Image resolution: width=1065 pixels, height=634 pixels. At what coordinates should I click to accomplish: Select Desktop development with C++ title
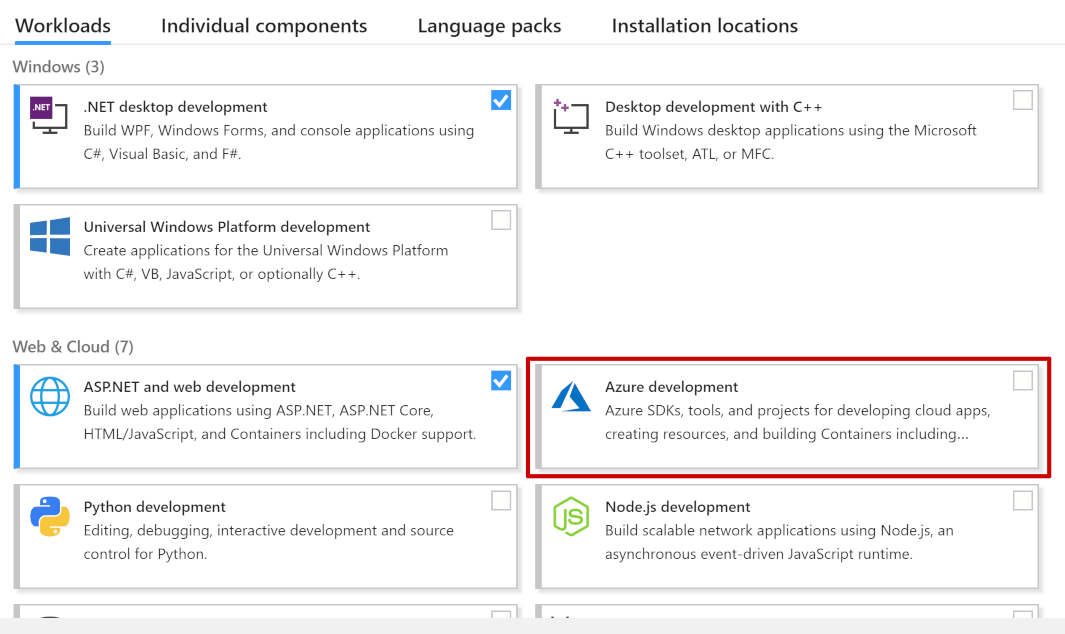tap(713, 107)
